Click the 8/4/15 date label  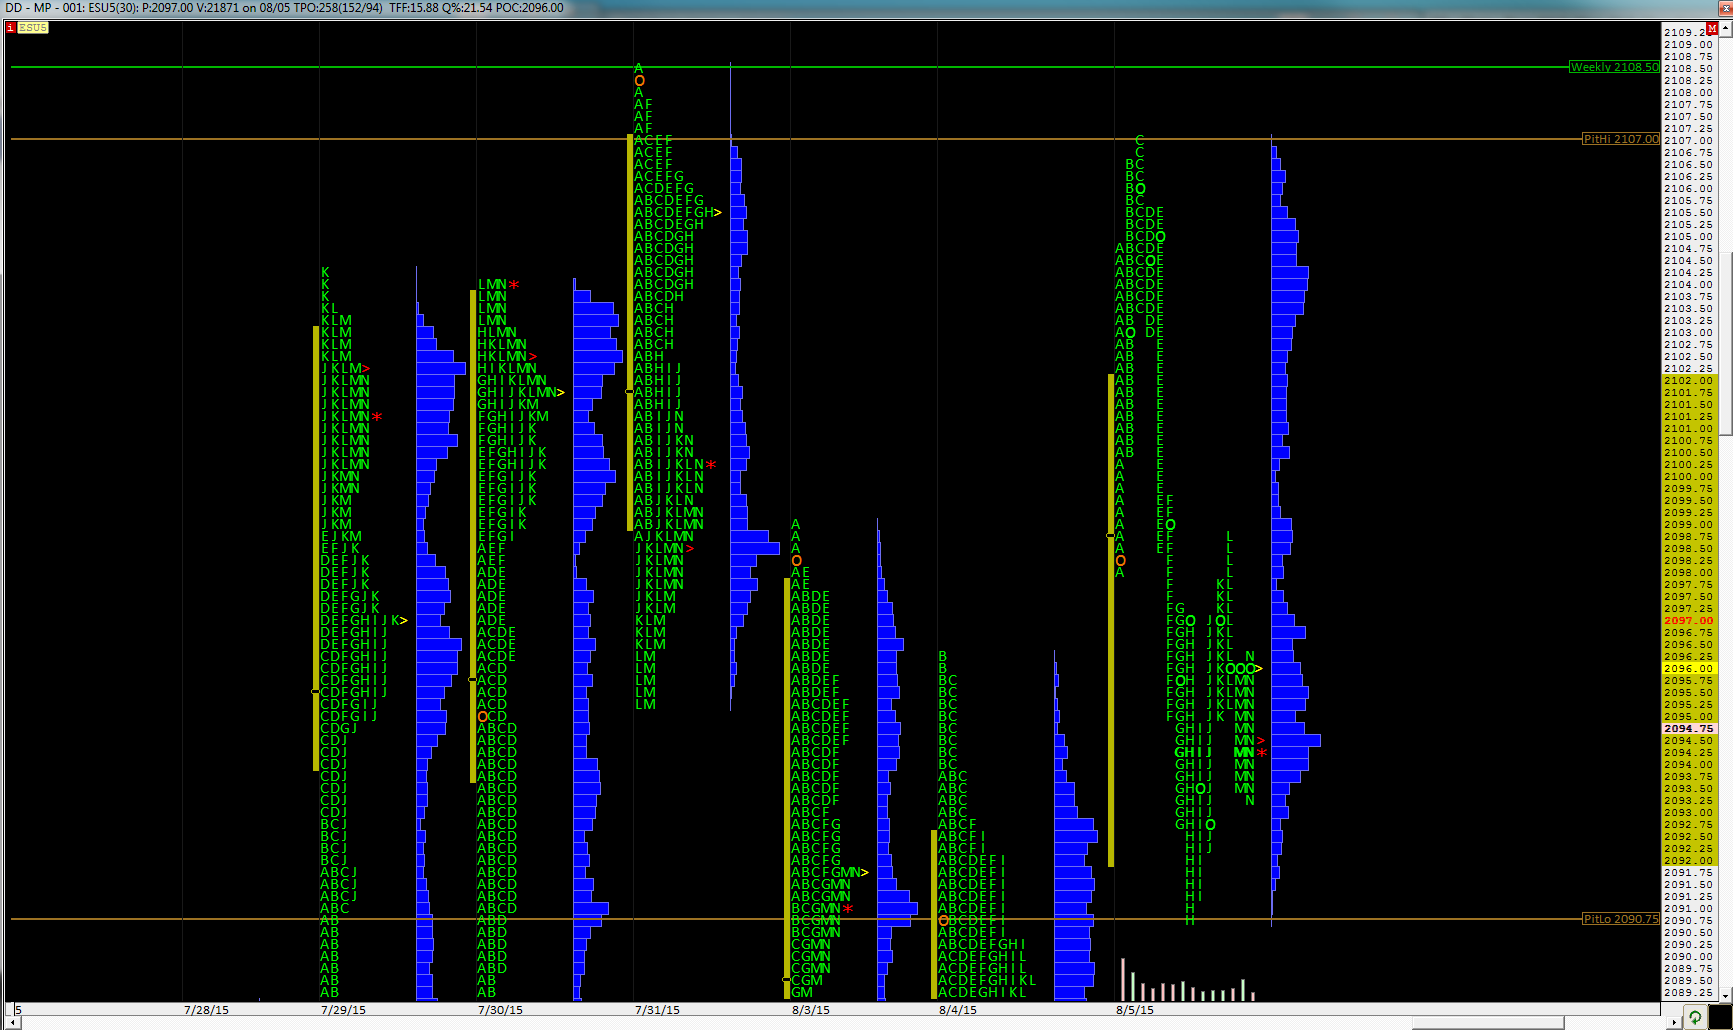click(958, 1010)
